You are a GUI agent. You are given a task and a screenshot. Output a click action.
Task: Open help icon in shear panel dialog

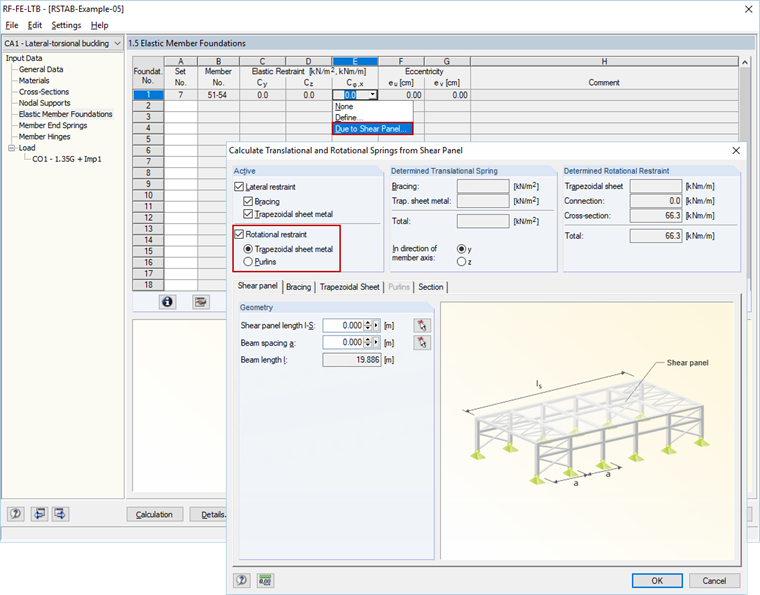click(241, 580)
